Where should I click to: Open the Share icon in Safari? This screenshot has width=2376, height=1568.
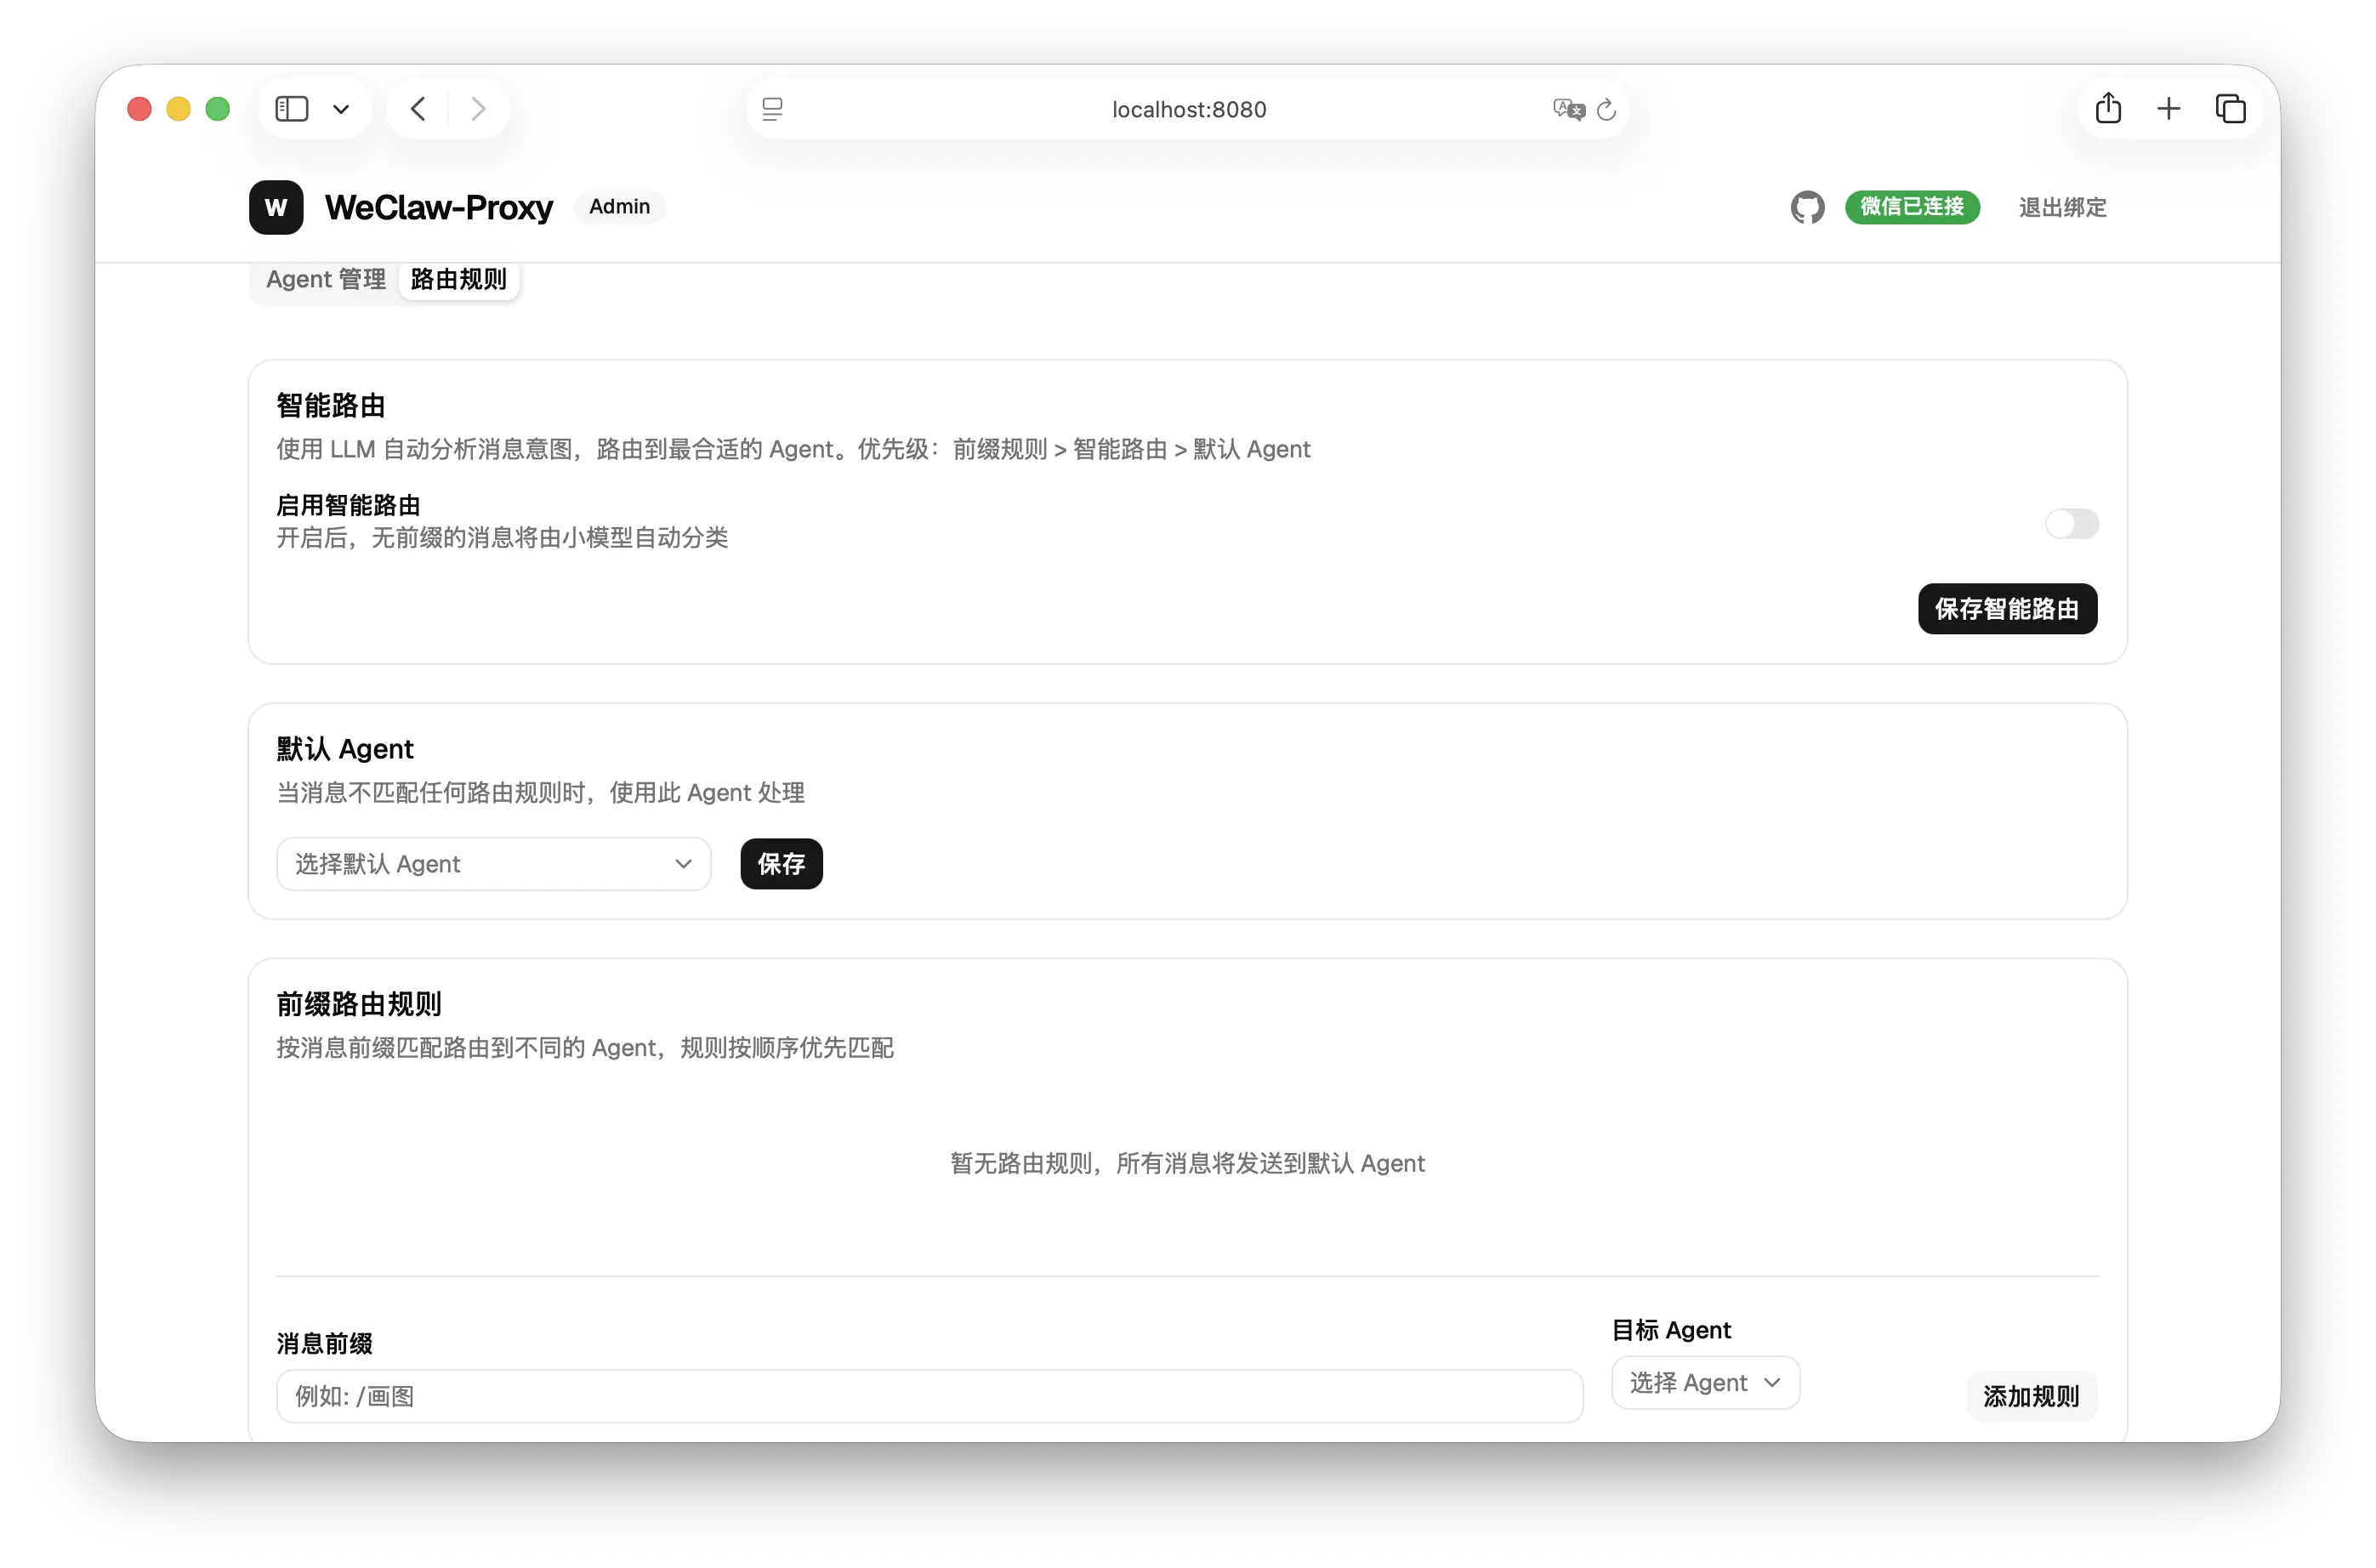[x=2108, y=107]
